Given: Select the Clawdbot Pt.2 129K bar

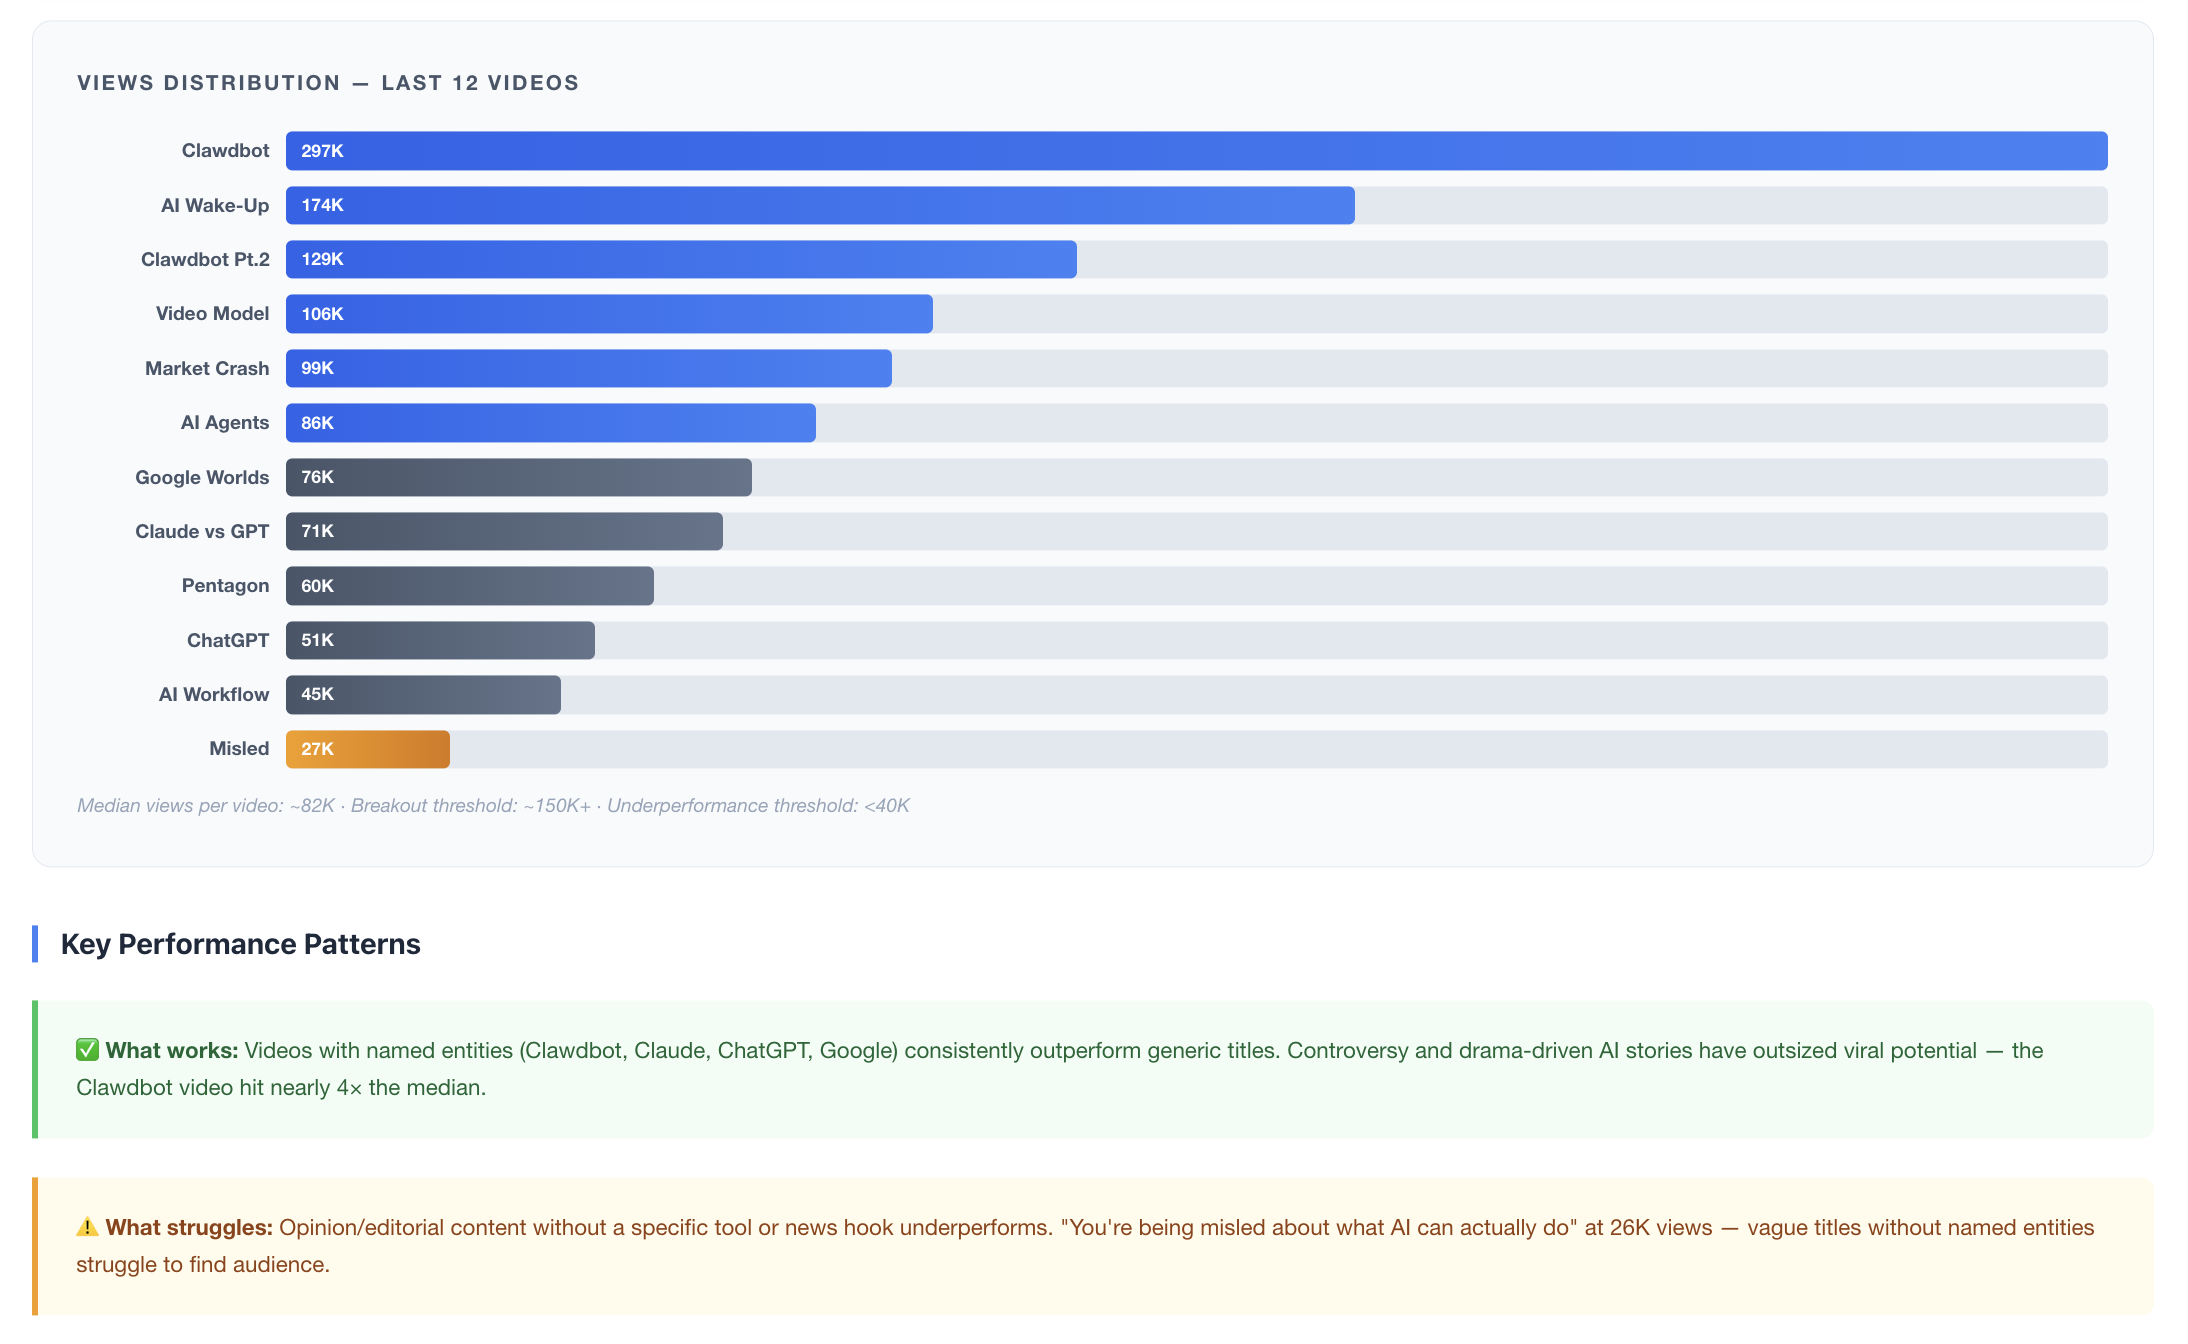Looking at the screenshot, I should (681, 259).
